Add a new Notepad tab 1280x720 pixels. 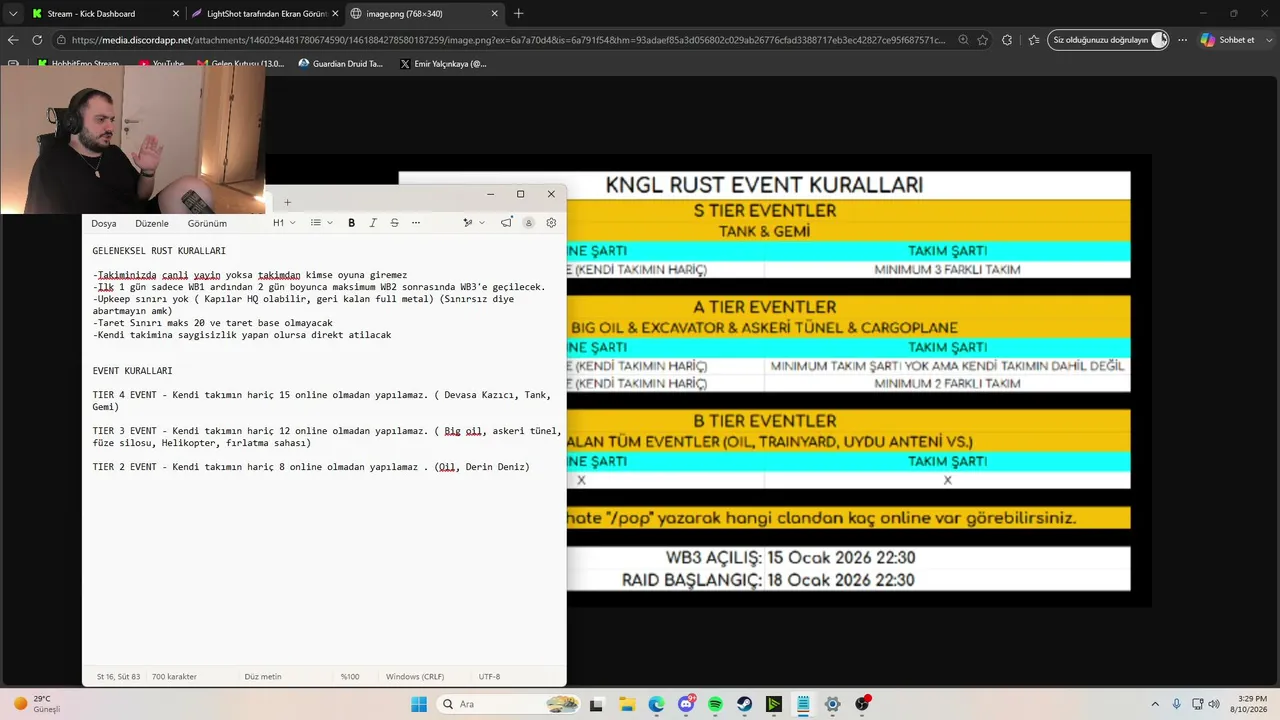287,202
